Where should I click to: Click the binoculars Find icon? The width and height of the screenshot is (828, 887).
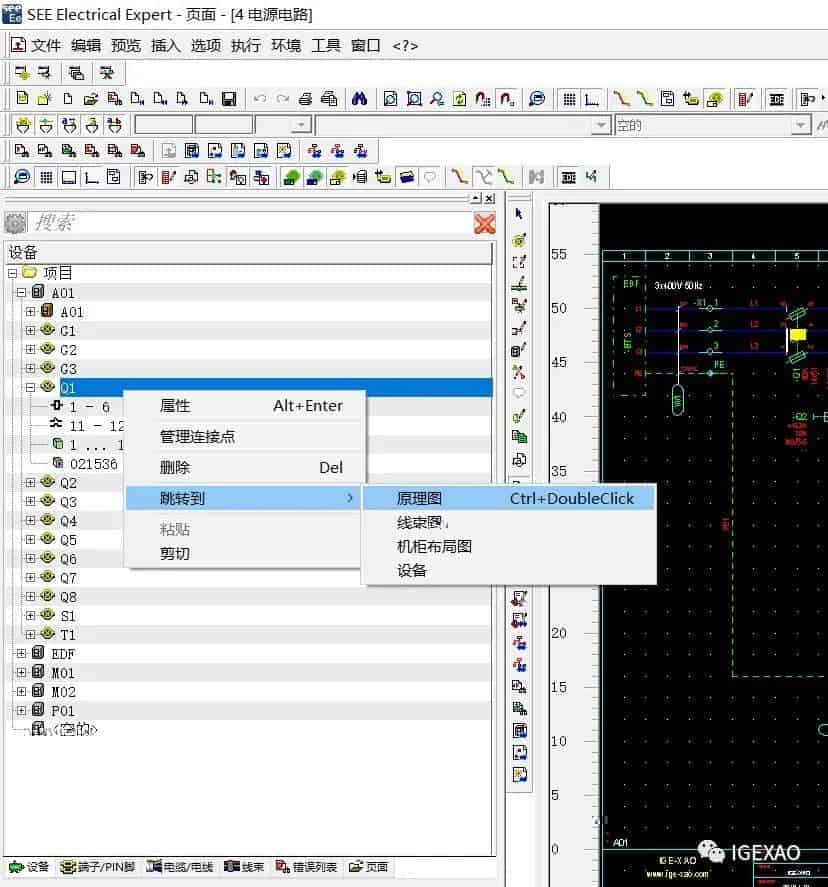(359, 99)
